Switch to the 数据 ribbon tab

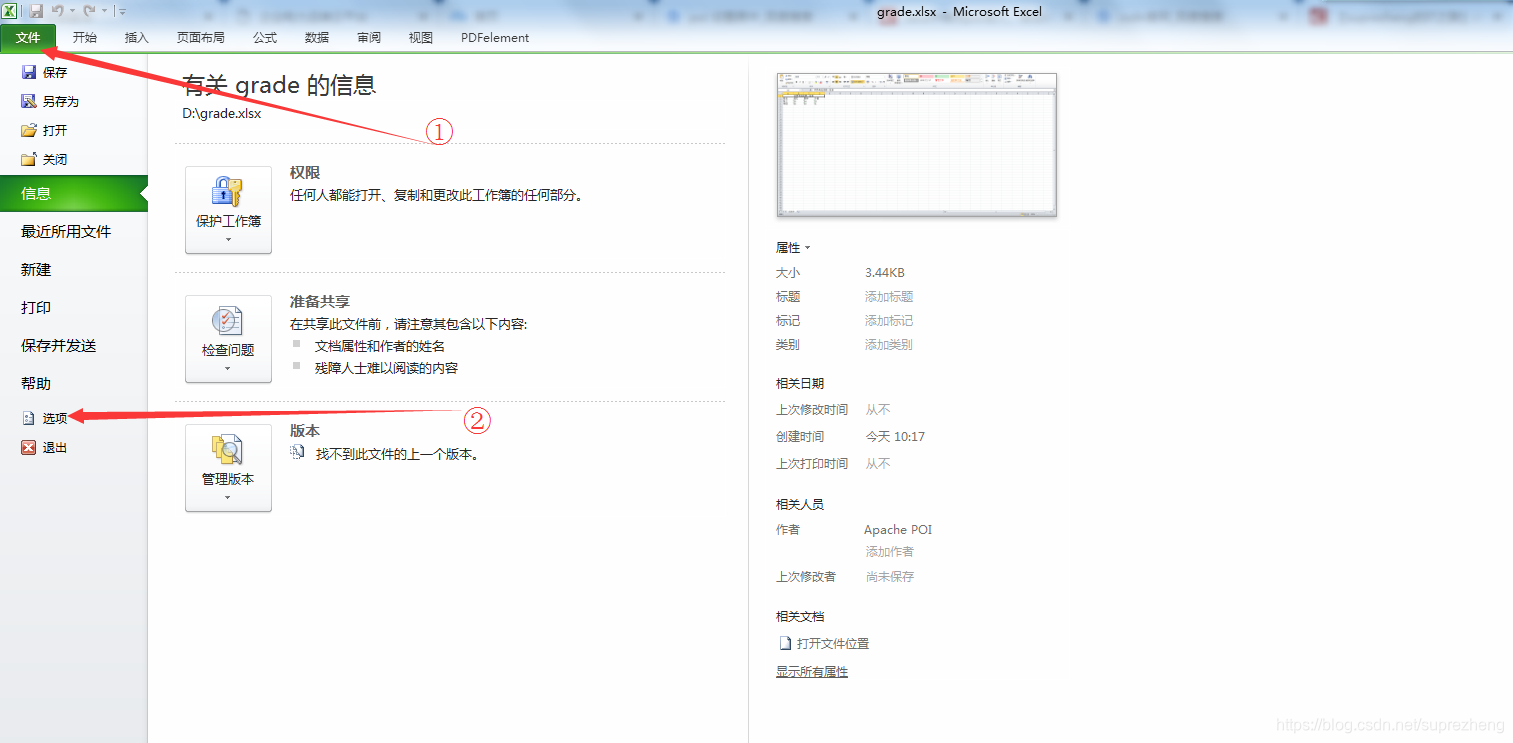pos(317,38)
